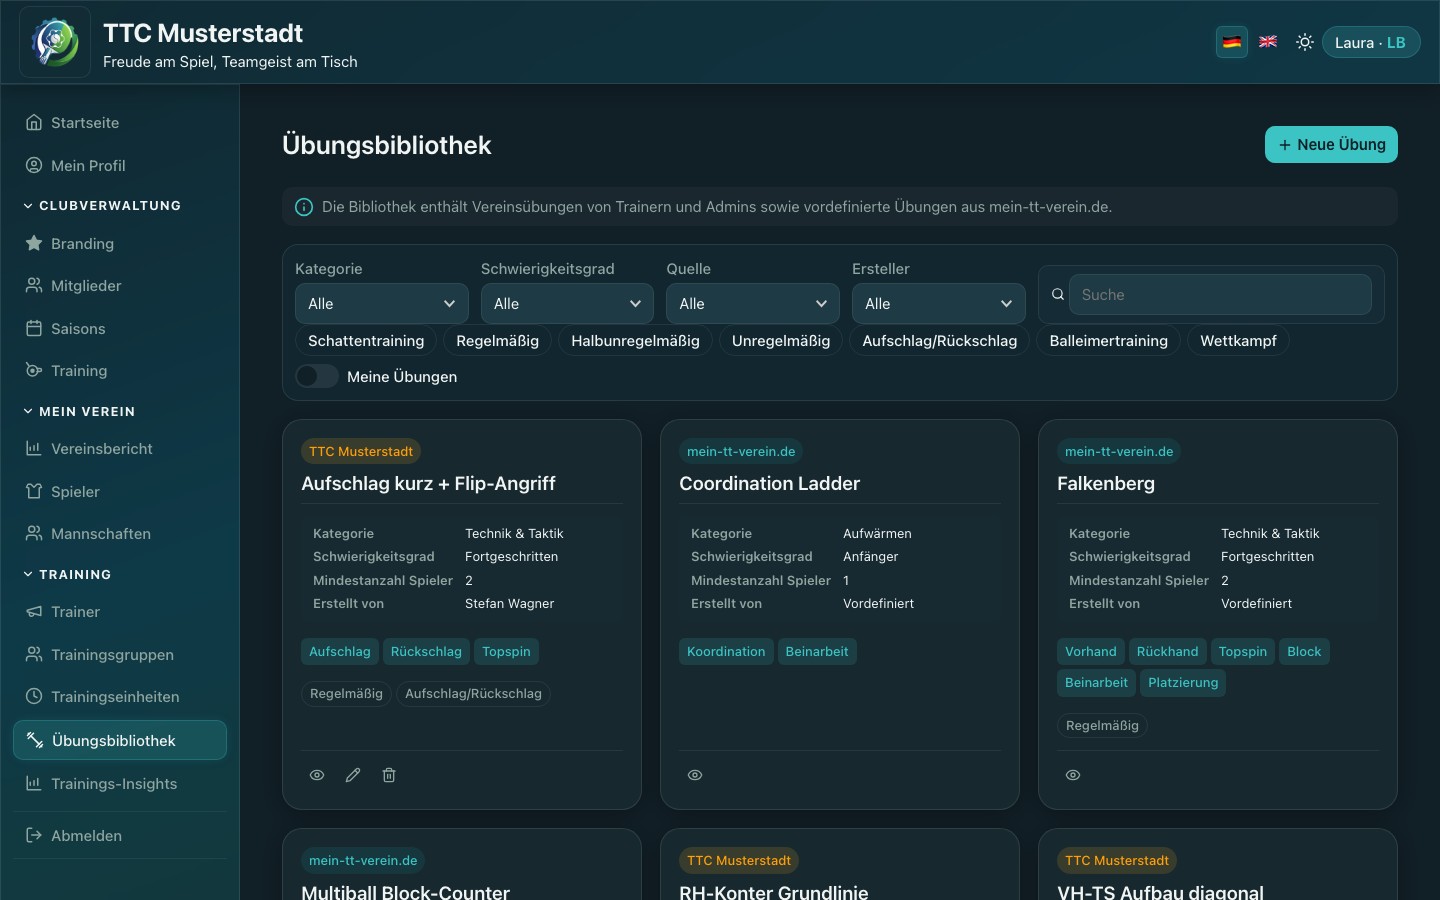Toggle Halbunregelmäßig filter chip
This screenshot has height=900, width=1440.
point(635,341)
